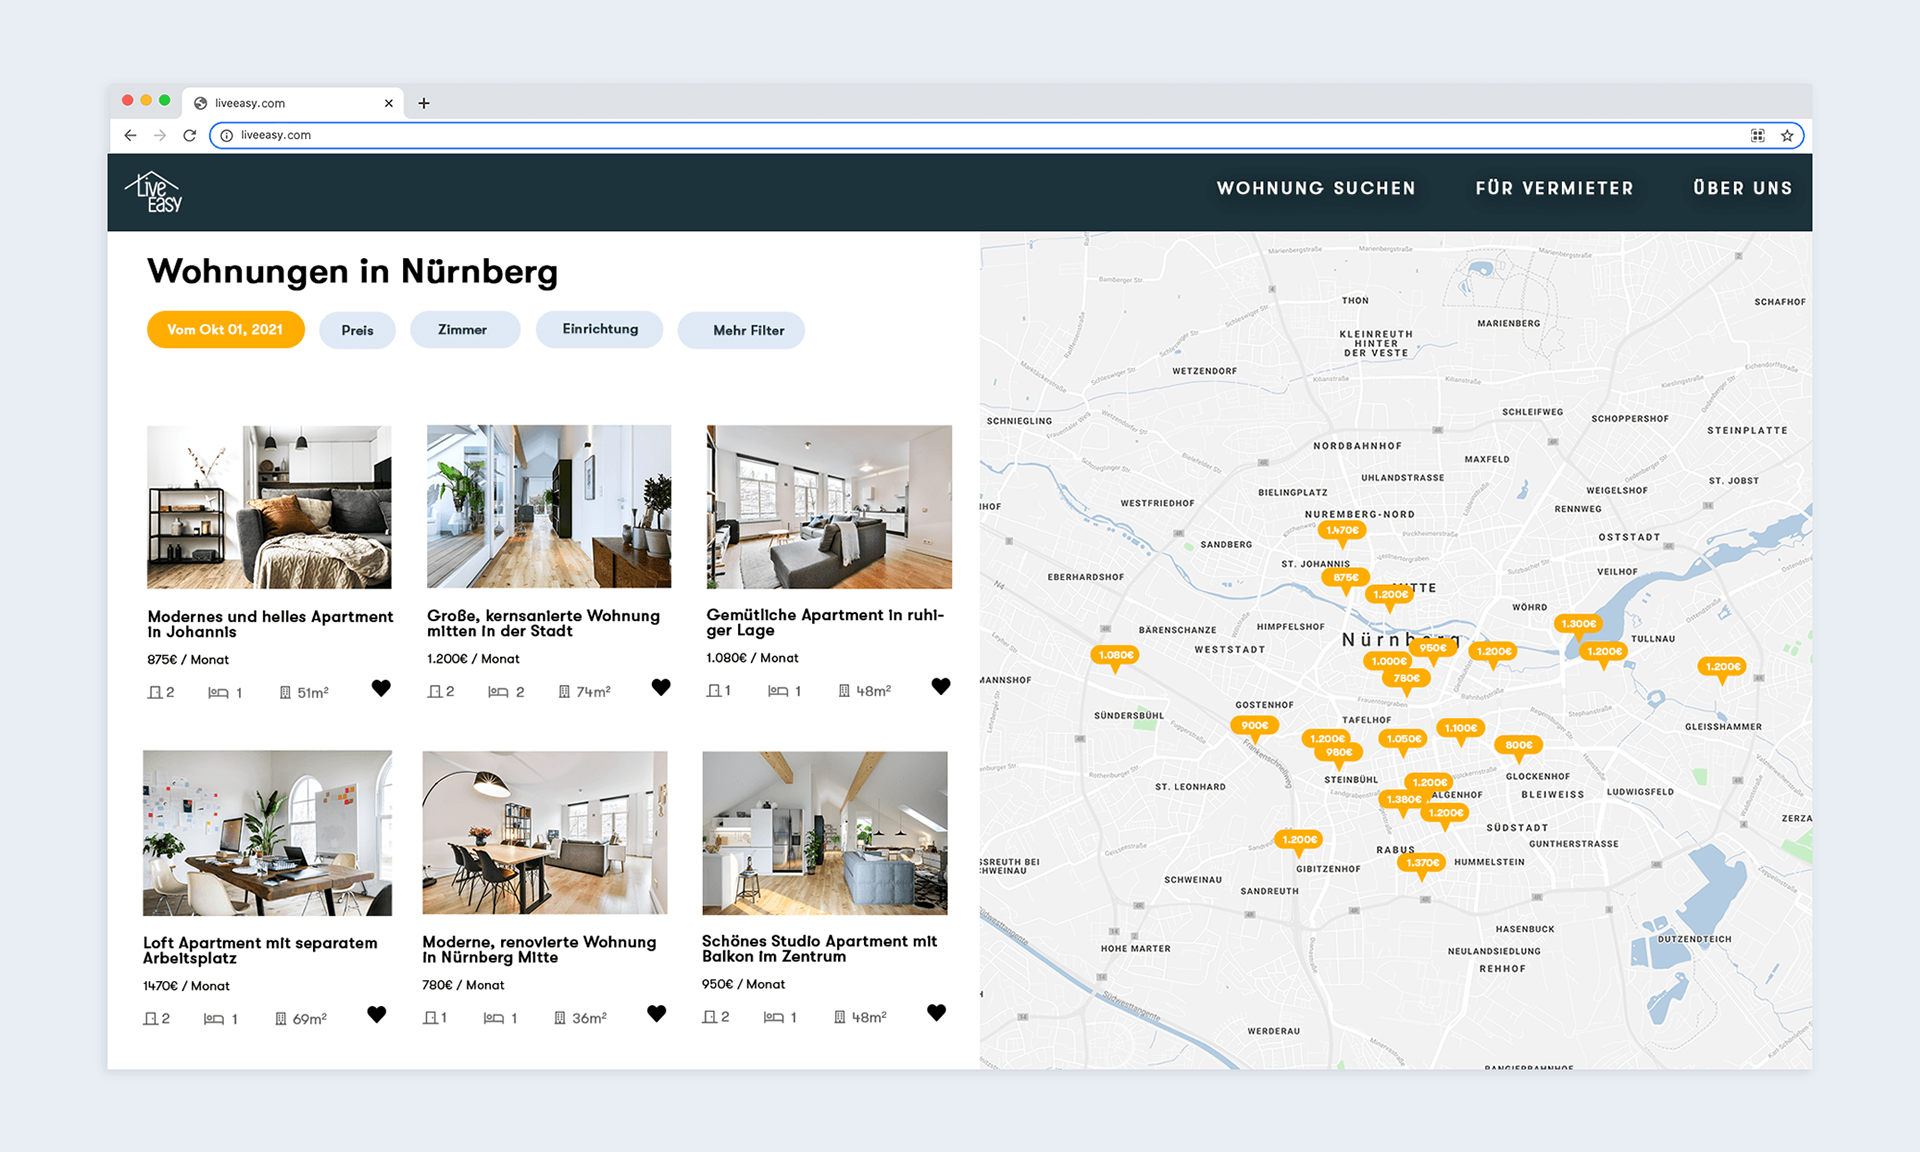This screenshot has width=1920, height=1152.
Task: Favorite the Loft Apartment listing
Action: tap(376, 1014)
